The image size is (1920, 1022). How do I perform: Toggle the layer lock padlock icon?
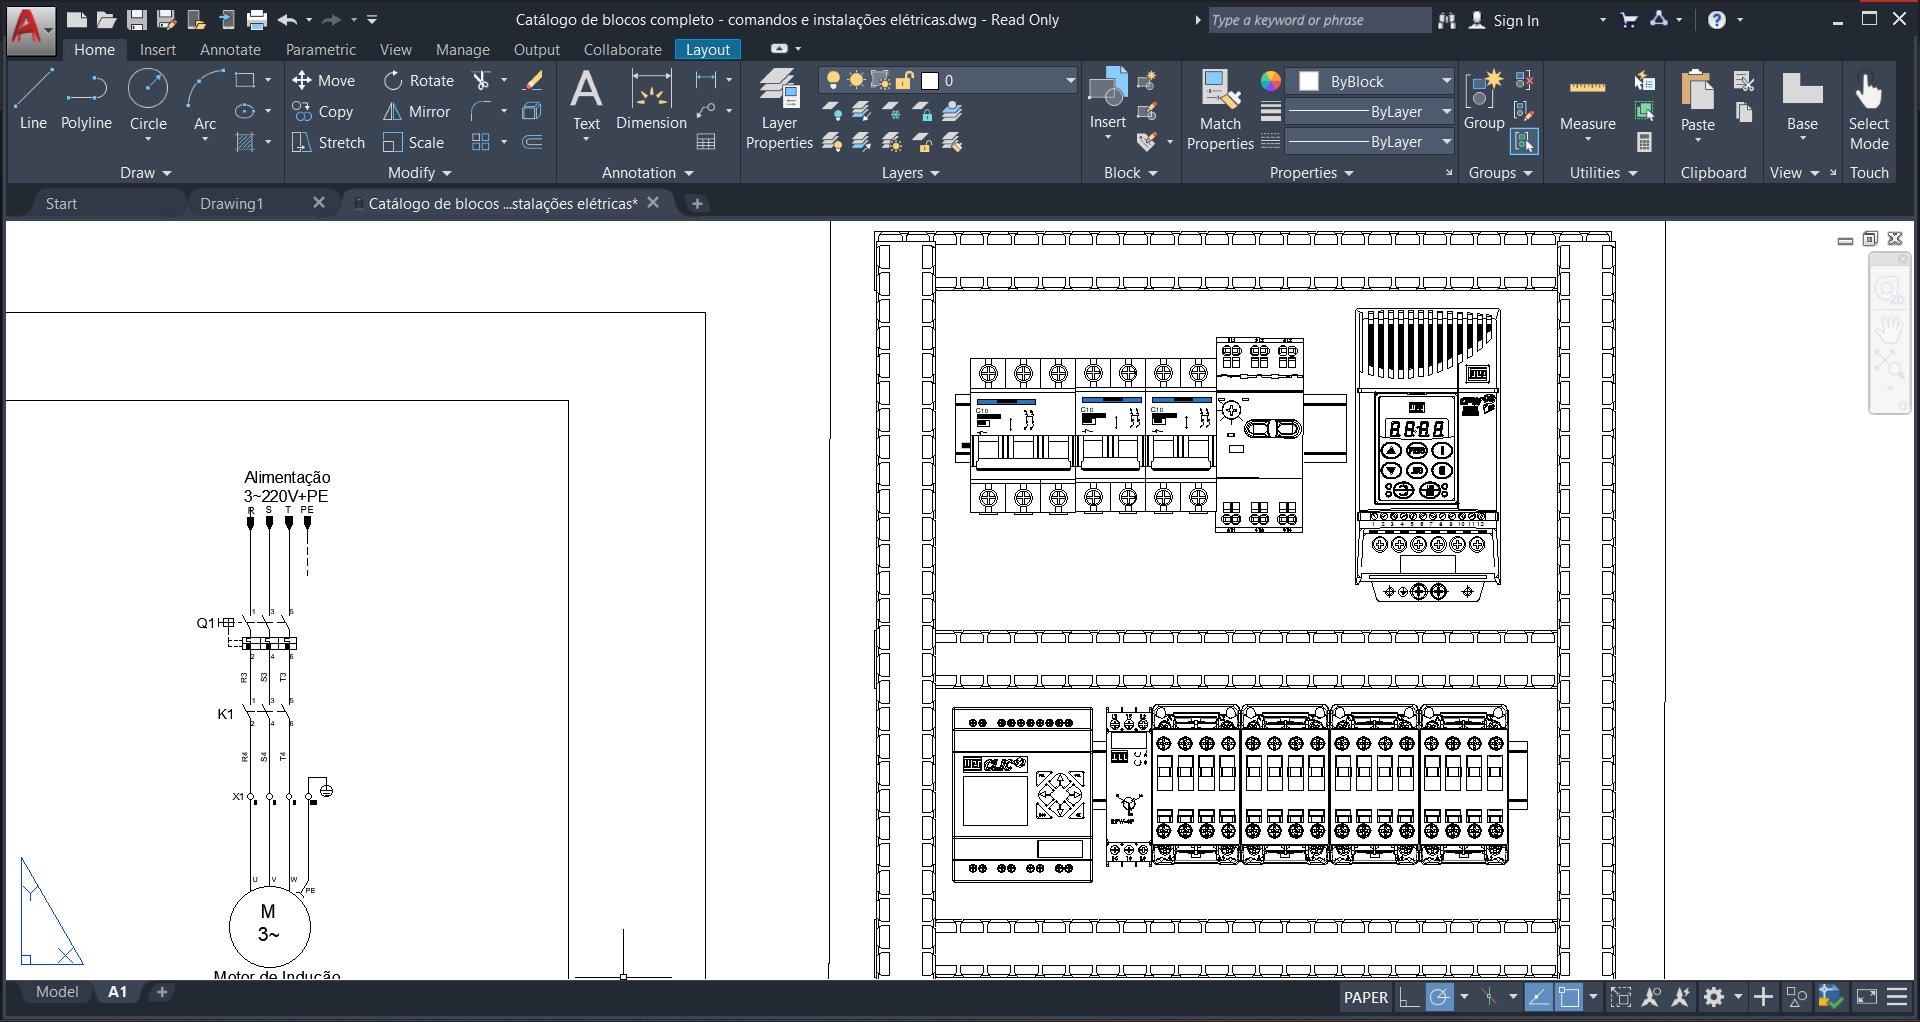(903, 80)
